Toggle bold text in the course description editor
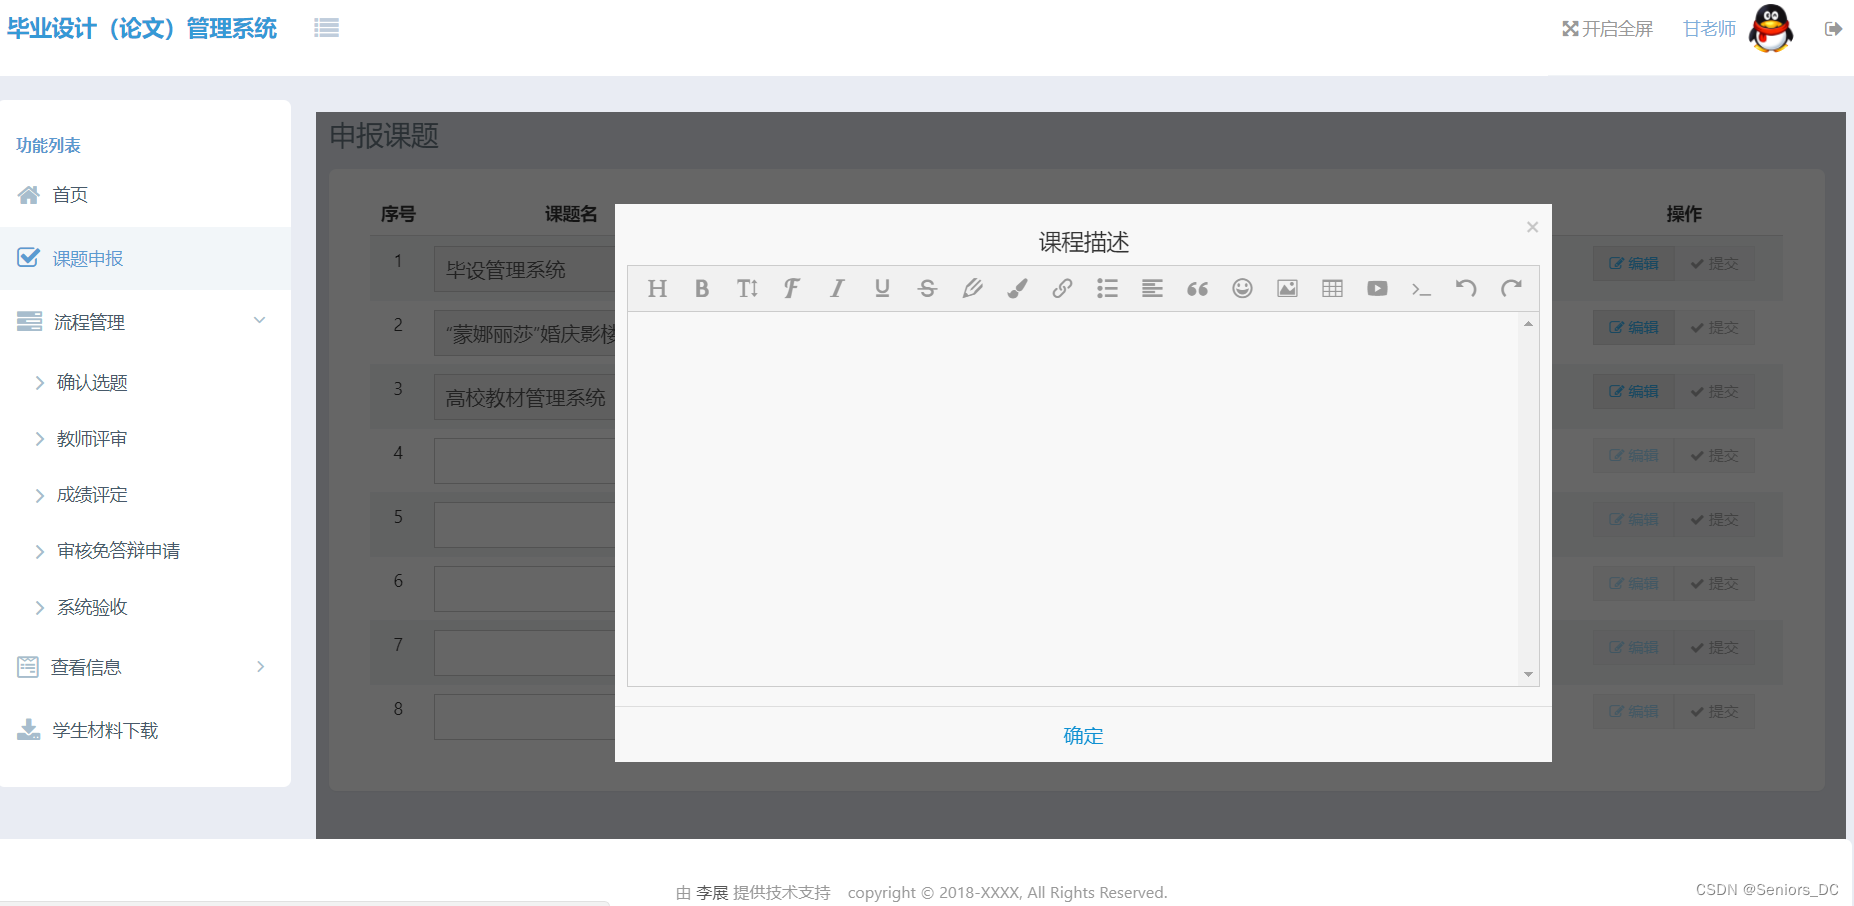This screenshot has width=1854, height=906. point(701,288)
